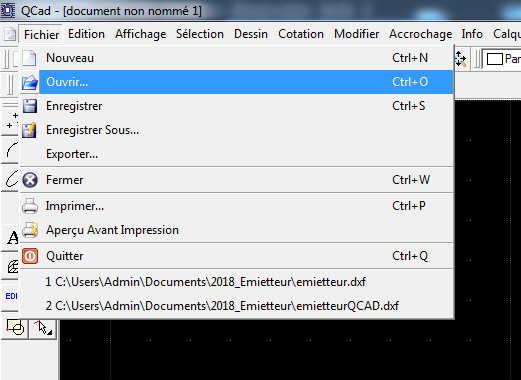Click the Fermer X circle icon
The height and width of the screenshot is (380, 521).
click(x=30, y=180)
